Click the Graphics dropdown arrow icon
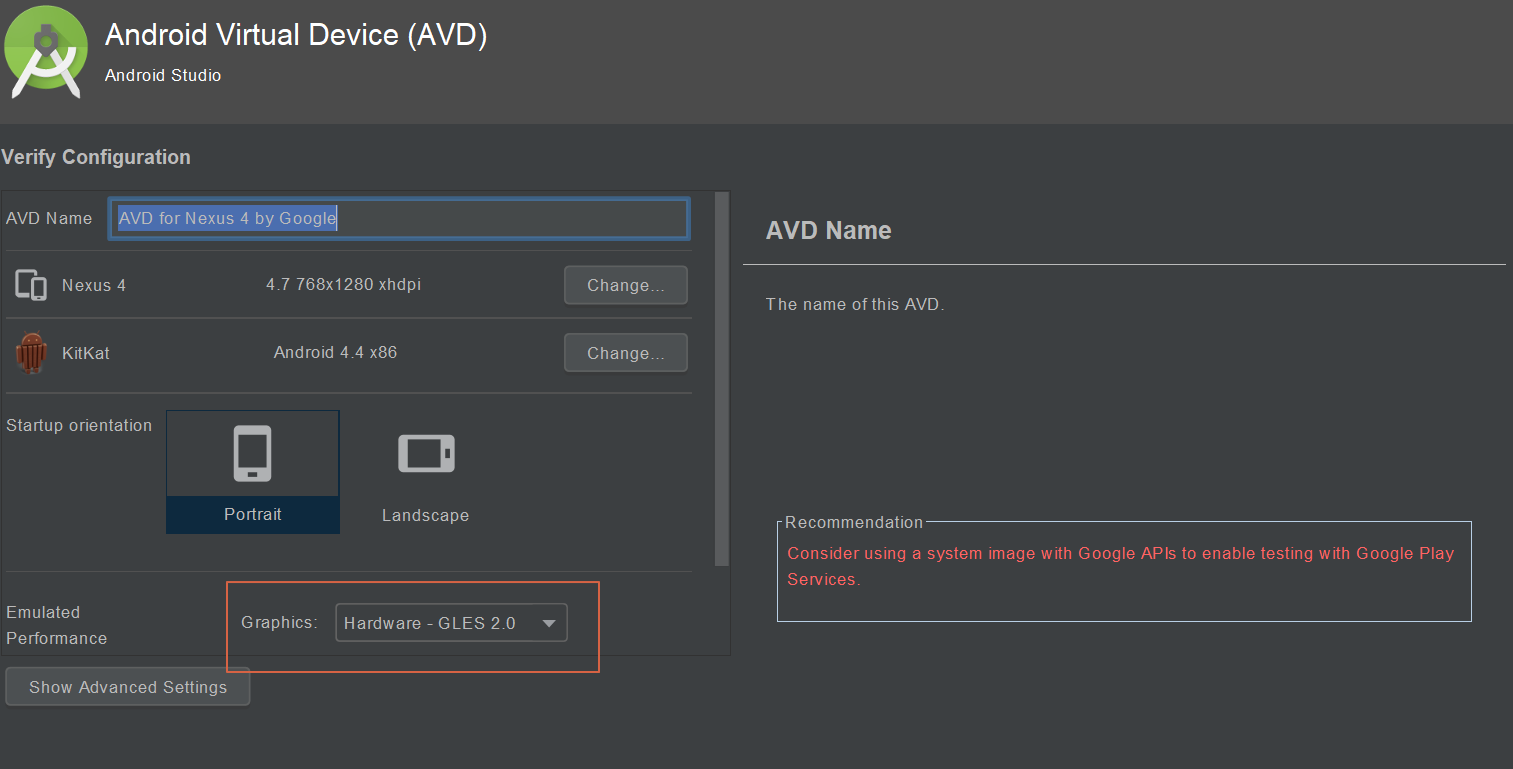 (x=549, y=622)
